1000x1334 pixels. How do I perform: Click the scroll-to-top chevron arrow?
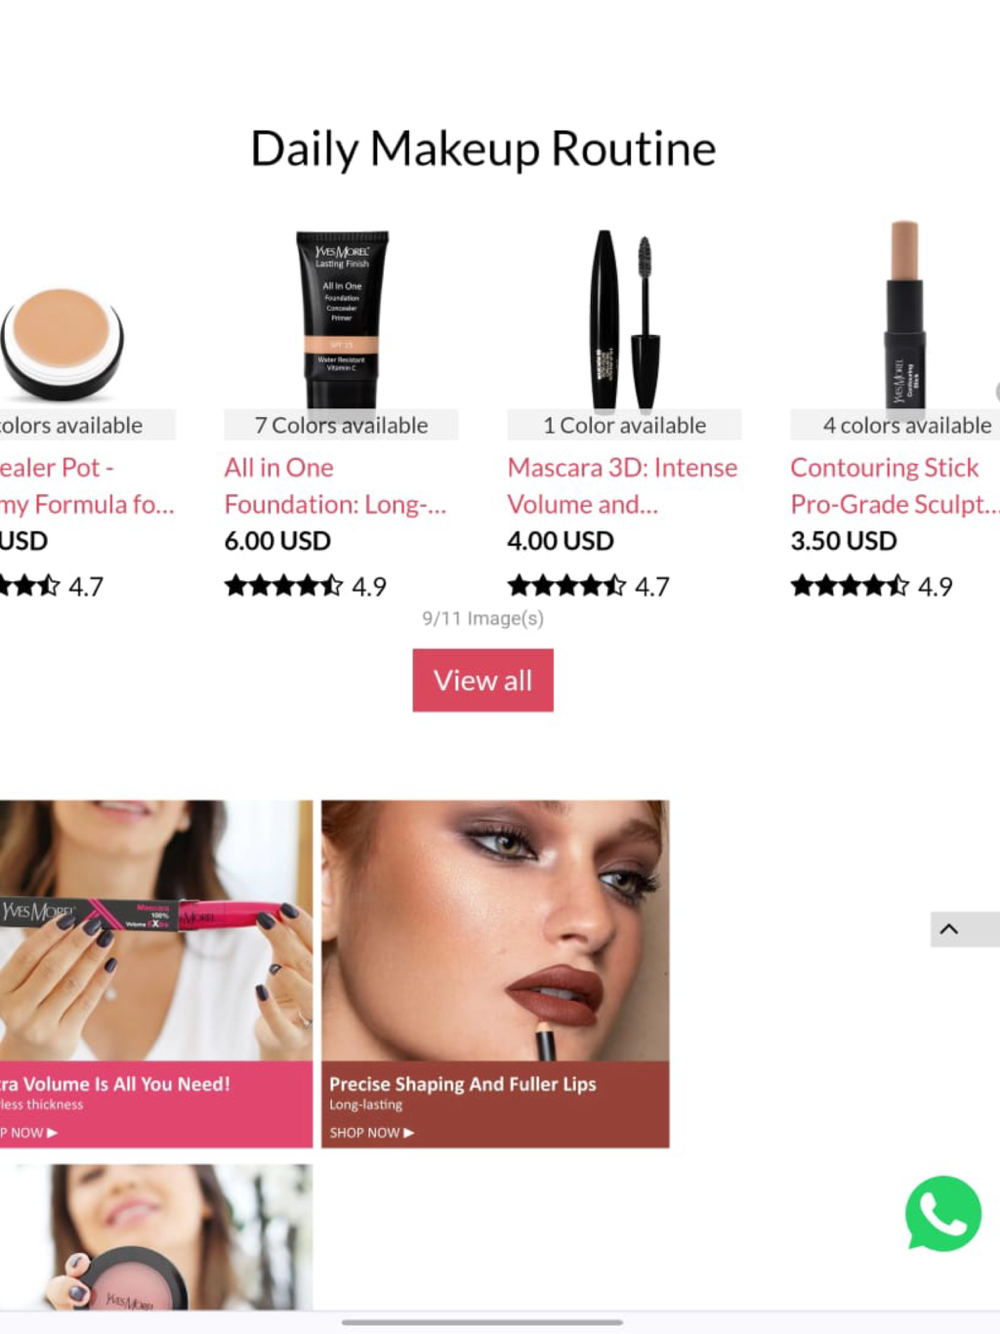pyautogui.click(x=950, y=929)
